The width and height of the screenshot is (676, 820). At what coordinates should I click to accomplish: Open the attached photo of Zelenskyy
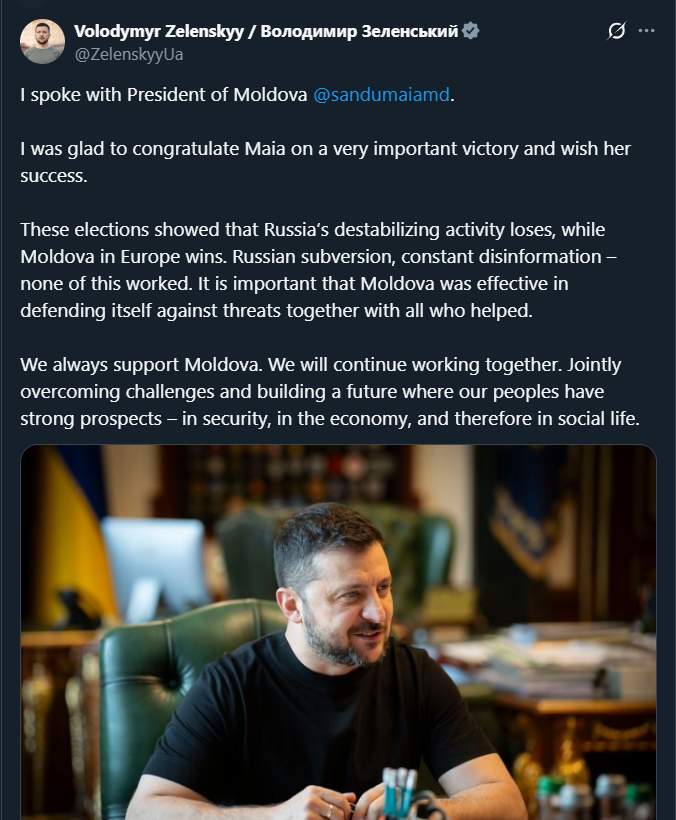click(x=338, y=632)
